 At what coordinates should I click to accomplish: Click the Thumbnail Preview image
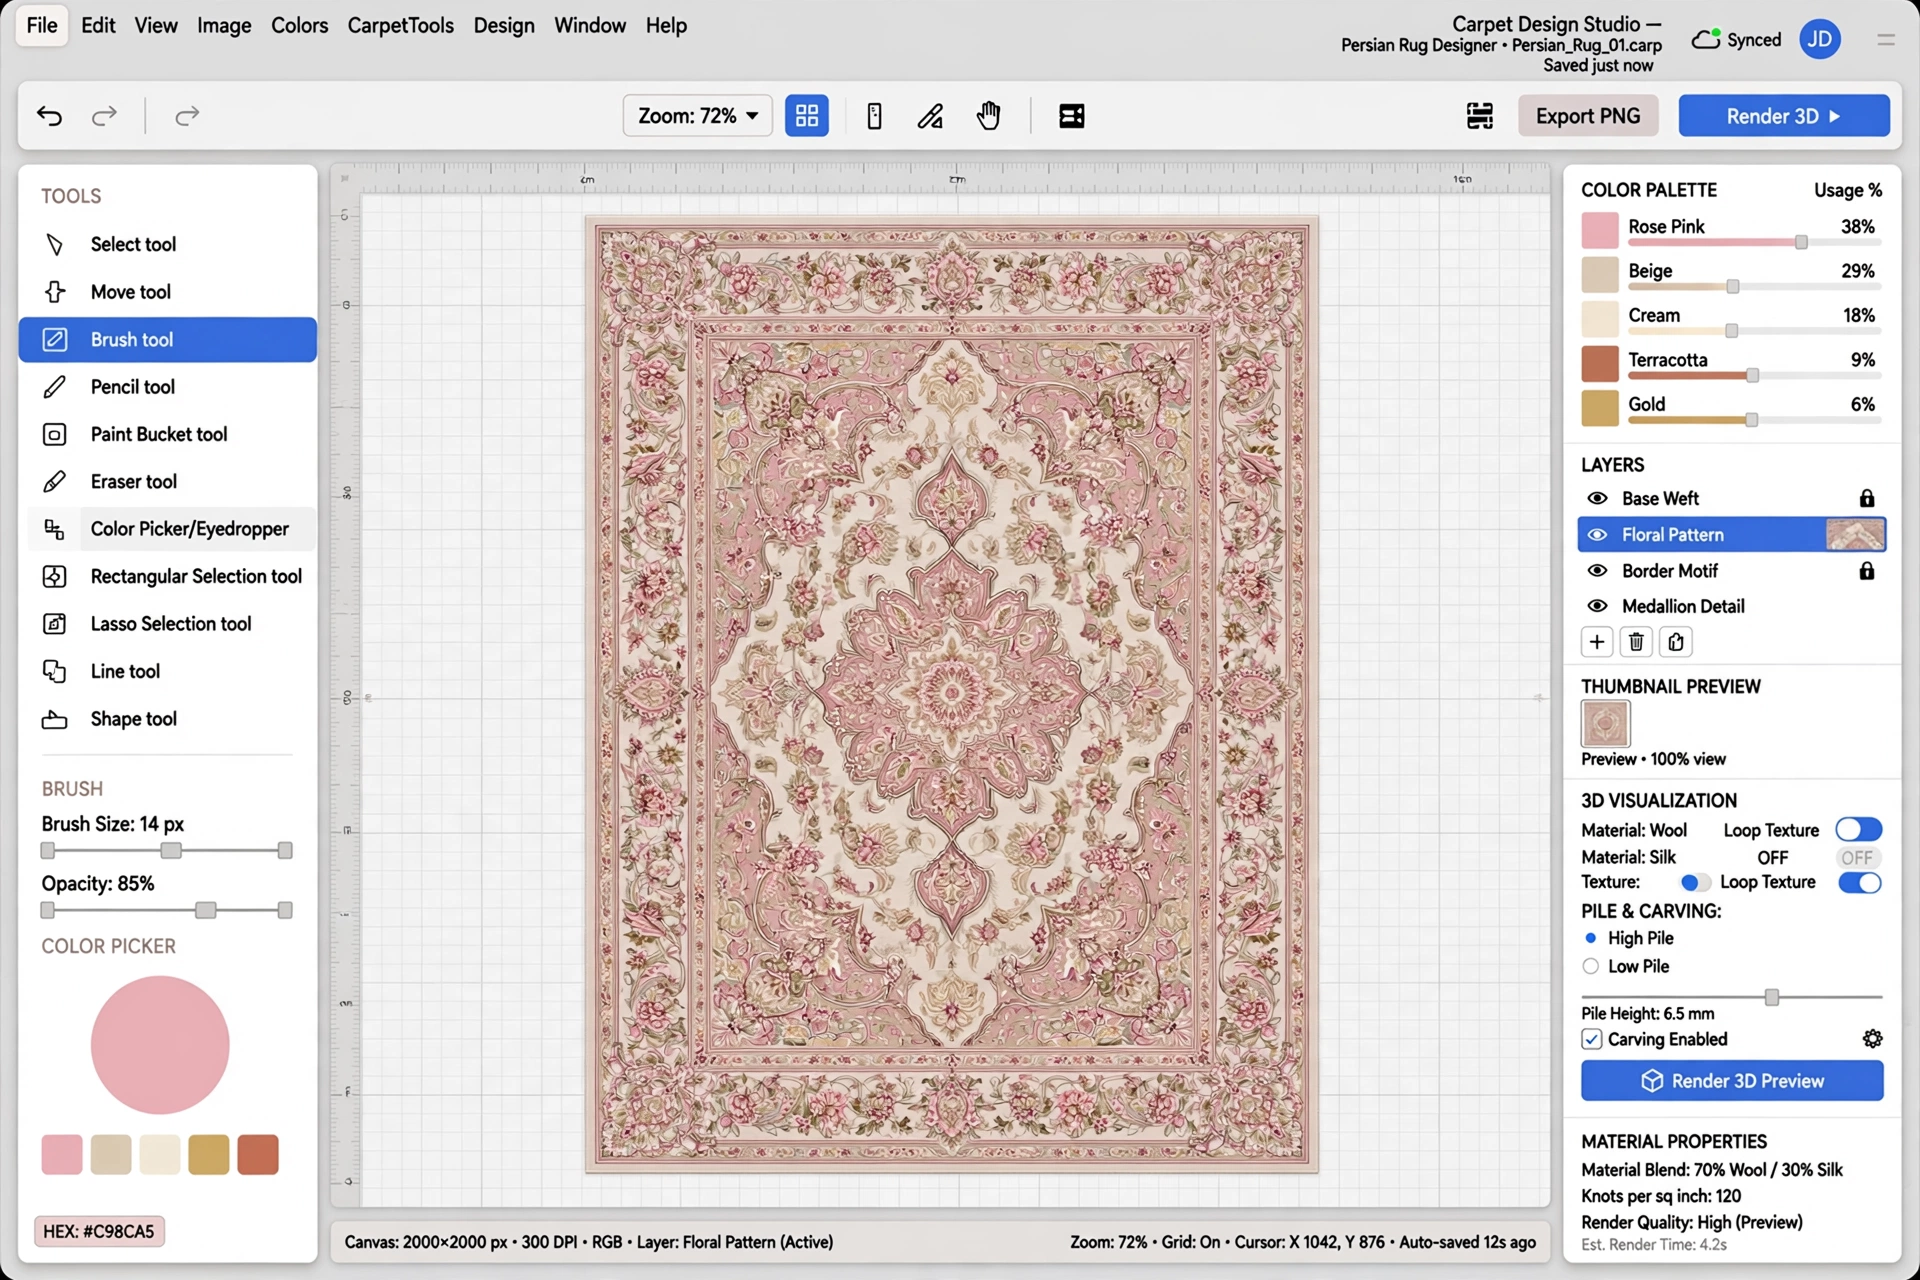(x=1606, y=724)
